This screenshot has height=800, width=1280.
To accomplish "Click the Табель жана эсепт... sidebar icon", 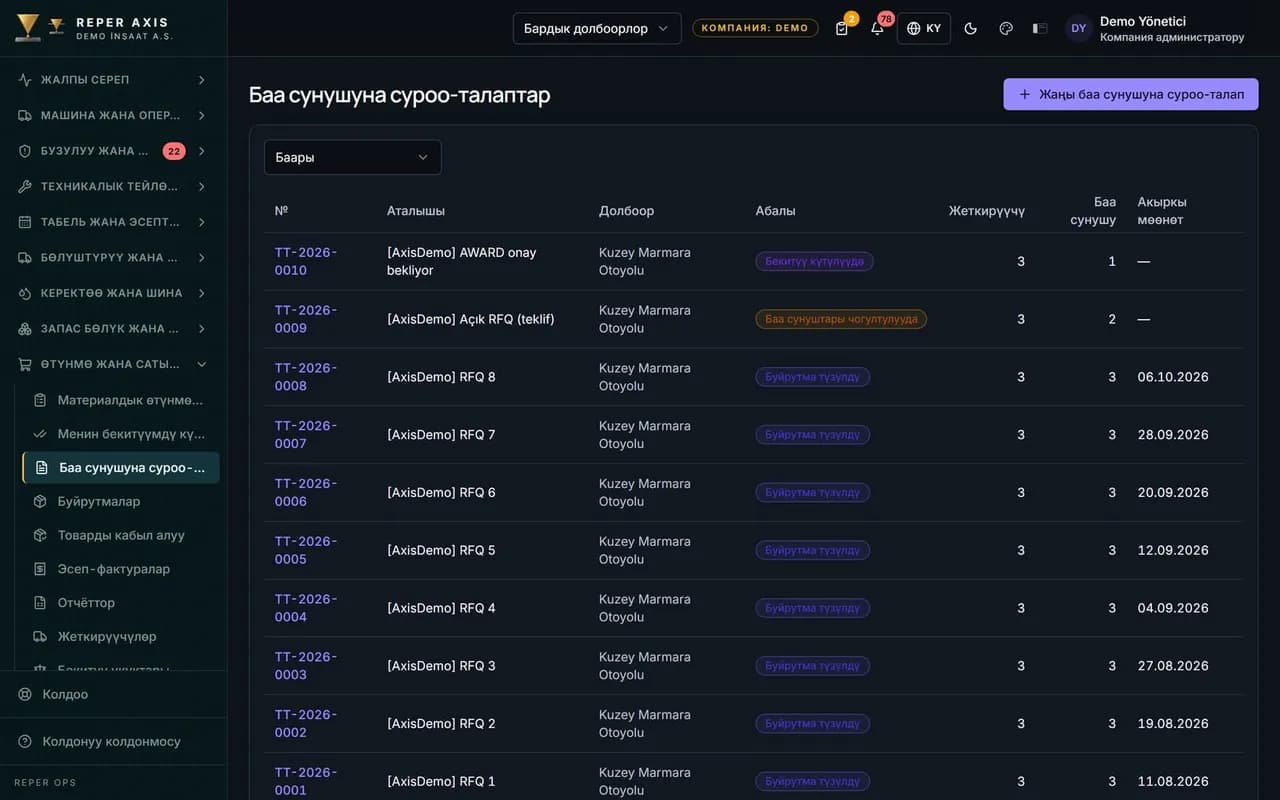I will 25,222.
